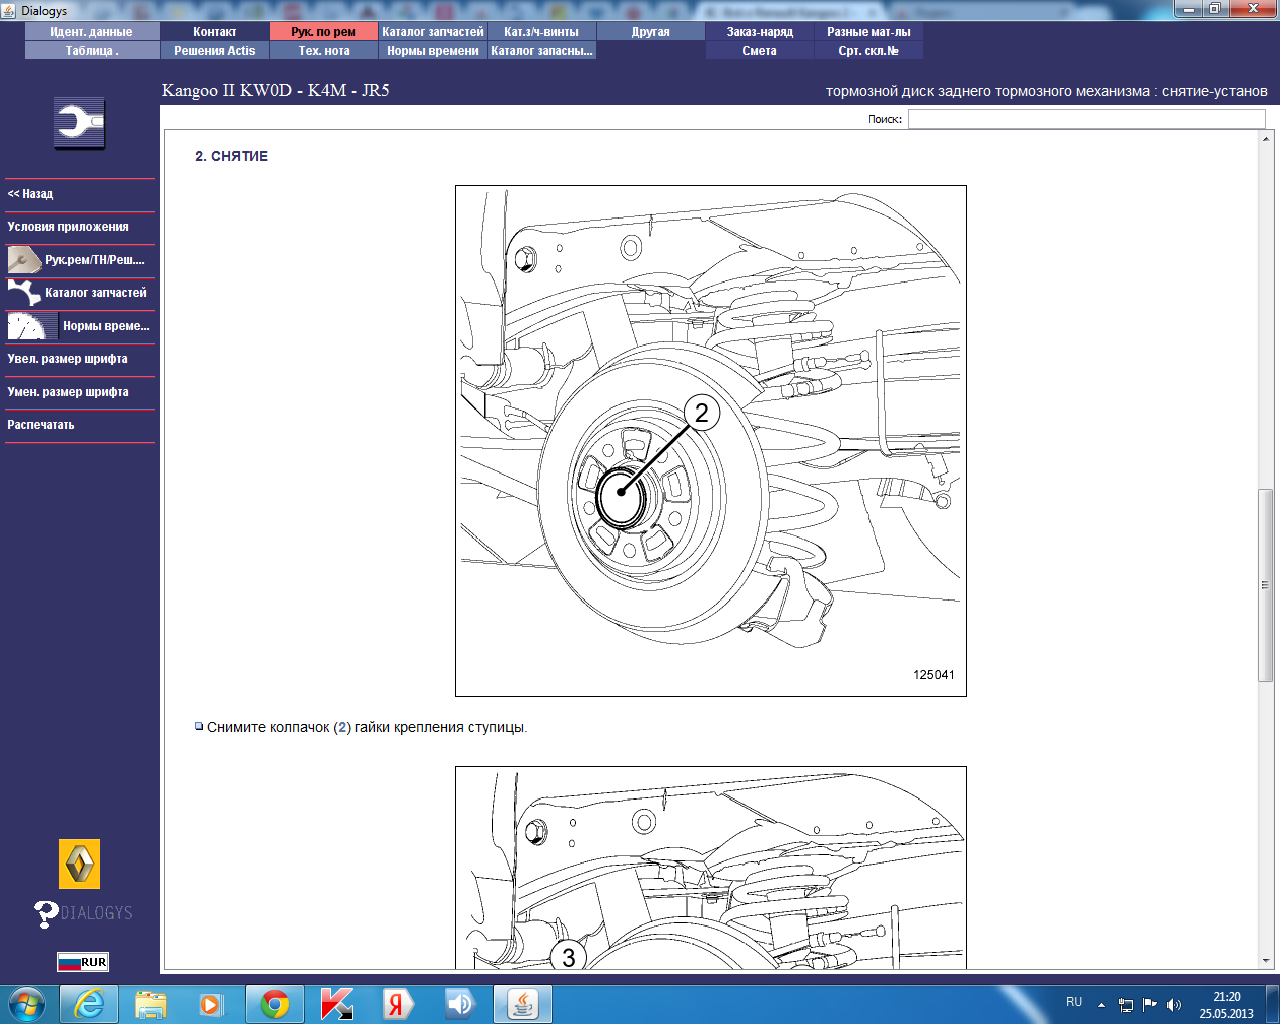Click the hub diagram with callout 2
The width and height of the screenshot is (1280, 1024).
click(x=711, y=441)
